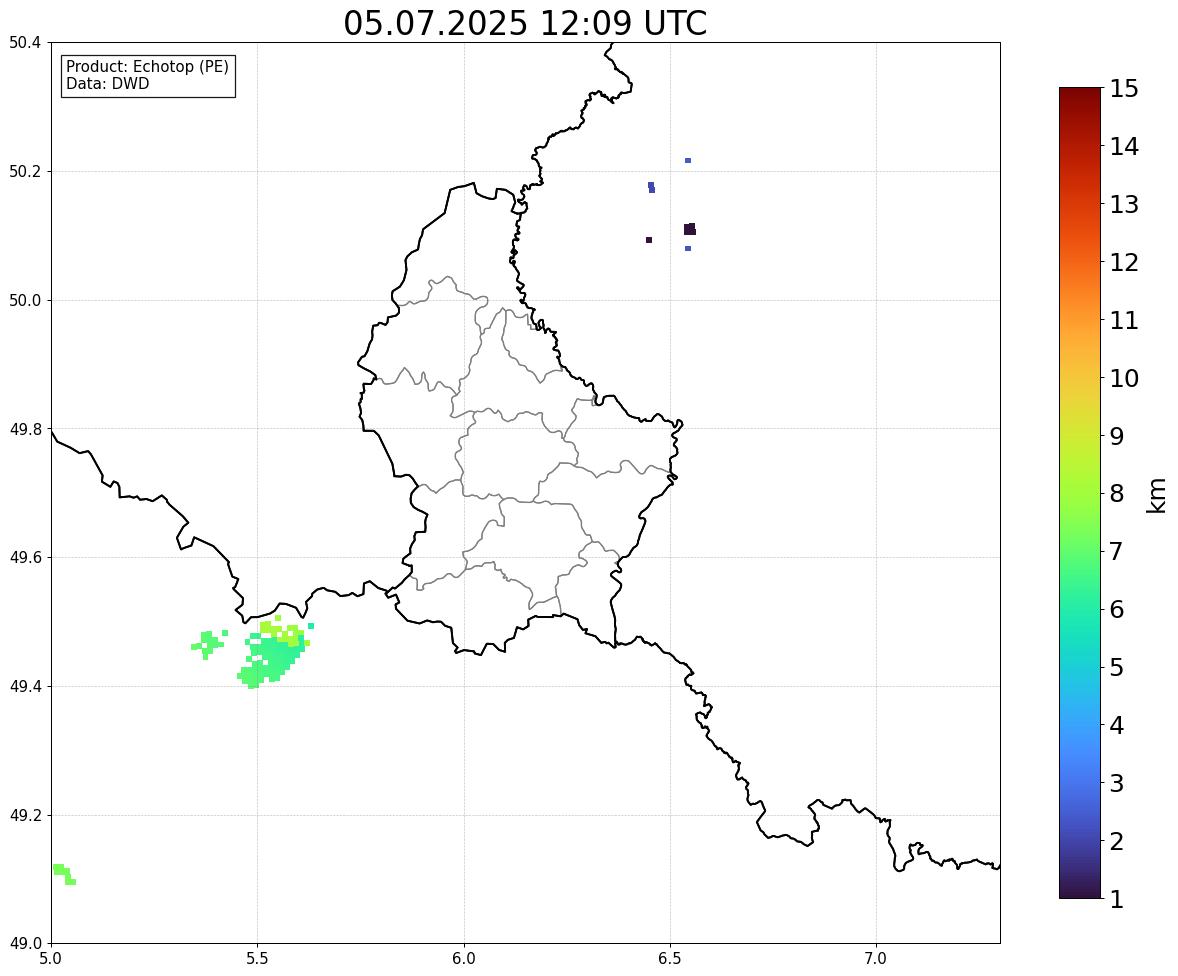Click the largest dark purple echo cell near 6.55
The width and height of the screenshot is (1178, 976).
(690, 229)
